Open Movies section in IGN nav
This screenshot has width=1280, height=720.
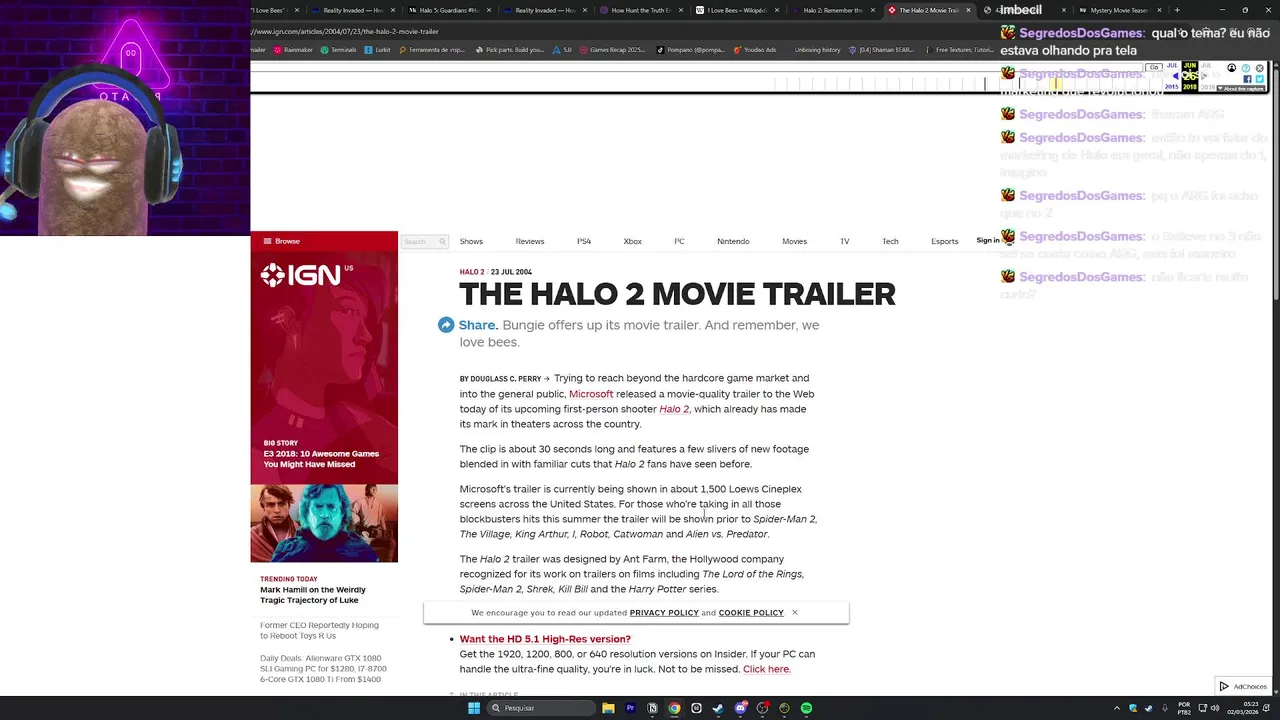click(795, 241)
